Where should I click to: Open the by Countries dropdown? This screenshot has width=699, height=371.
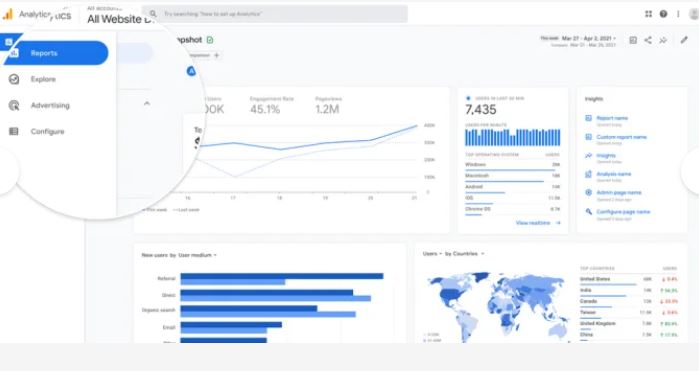pyautogui.click(x=465, y=254)
